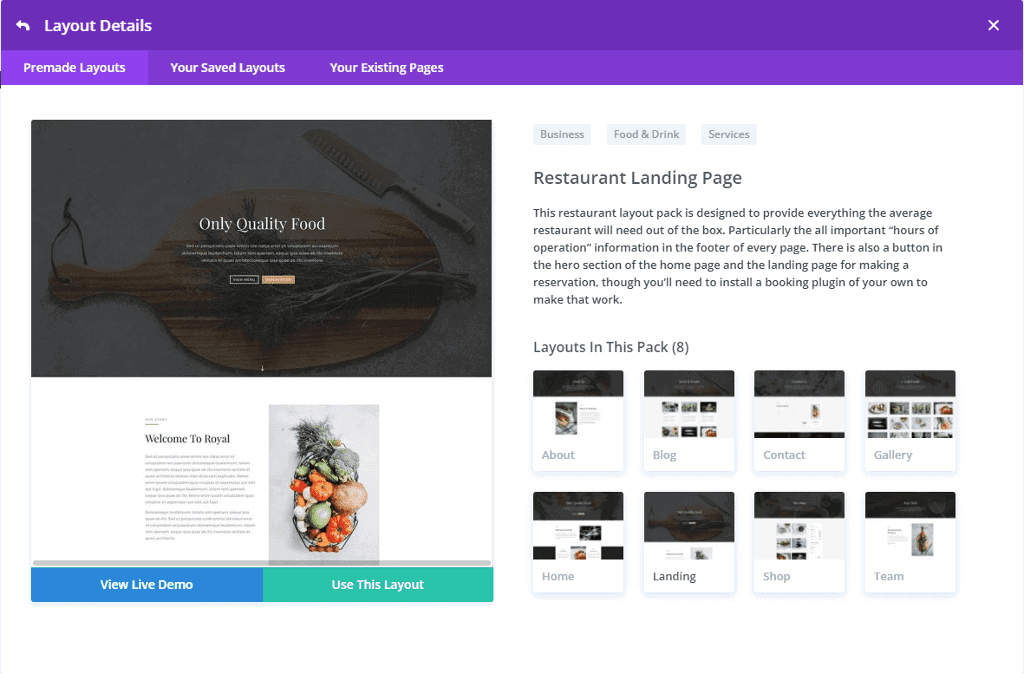
Task: Click the large Restaurant Landing Page preview image
Action: (x=261, y=340)
